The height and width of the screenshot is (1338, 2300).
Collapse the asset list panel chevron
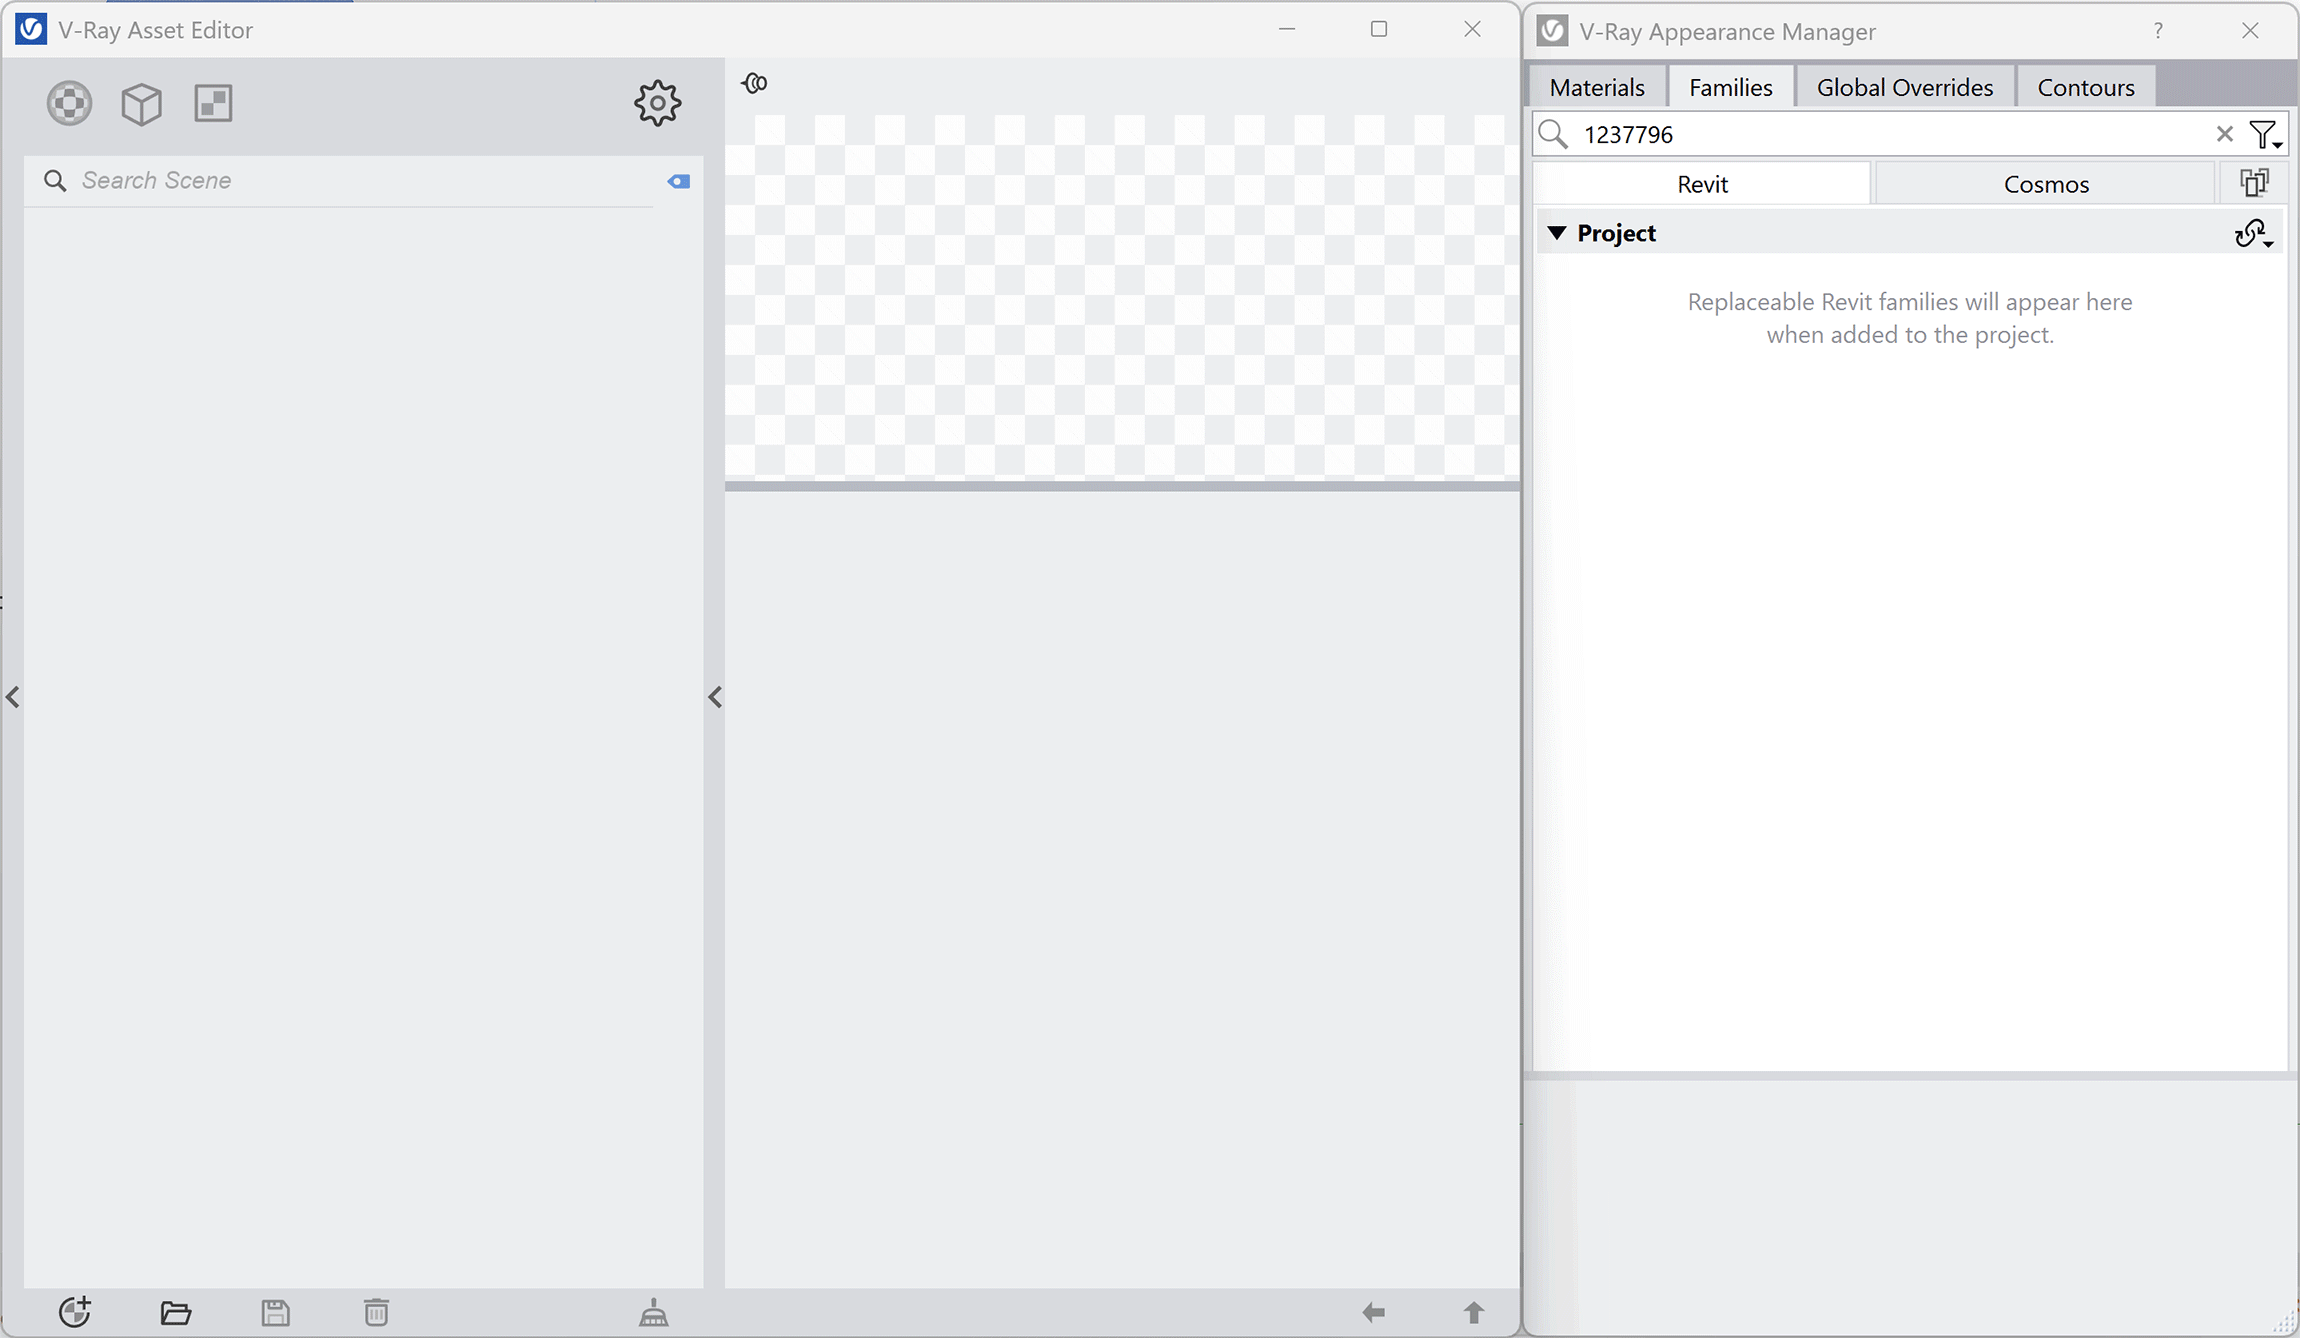715,697
